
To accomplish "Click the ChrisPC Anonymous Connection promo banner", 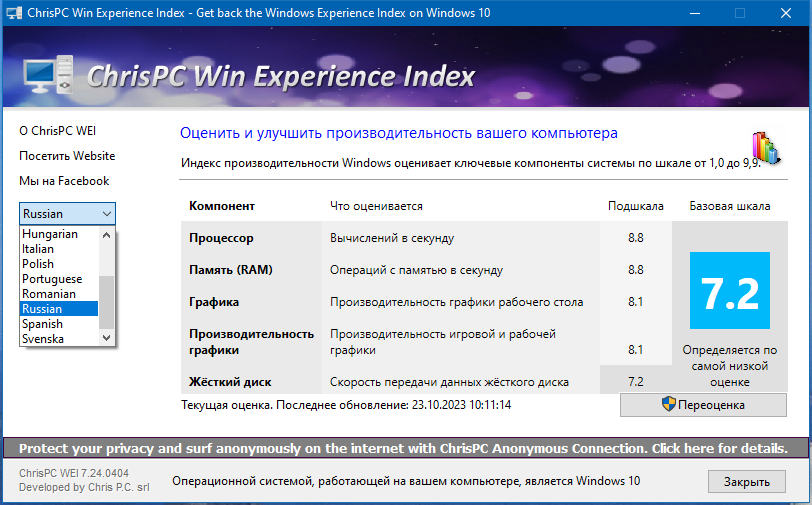I will pyautogui.click(x=405, y=448).
